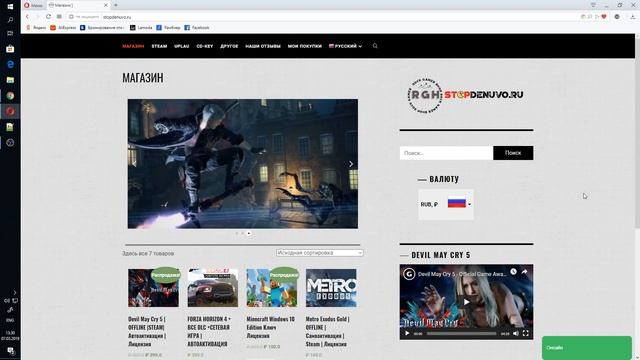Open the STEAM menu item

(159, 46)
